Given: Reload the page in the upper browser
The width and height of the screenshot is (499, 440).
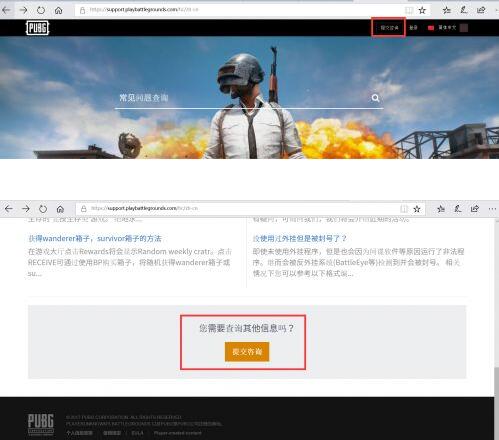Looking at the screenshot, I should coord(41,10).
